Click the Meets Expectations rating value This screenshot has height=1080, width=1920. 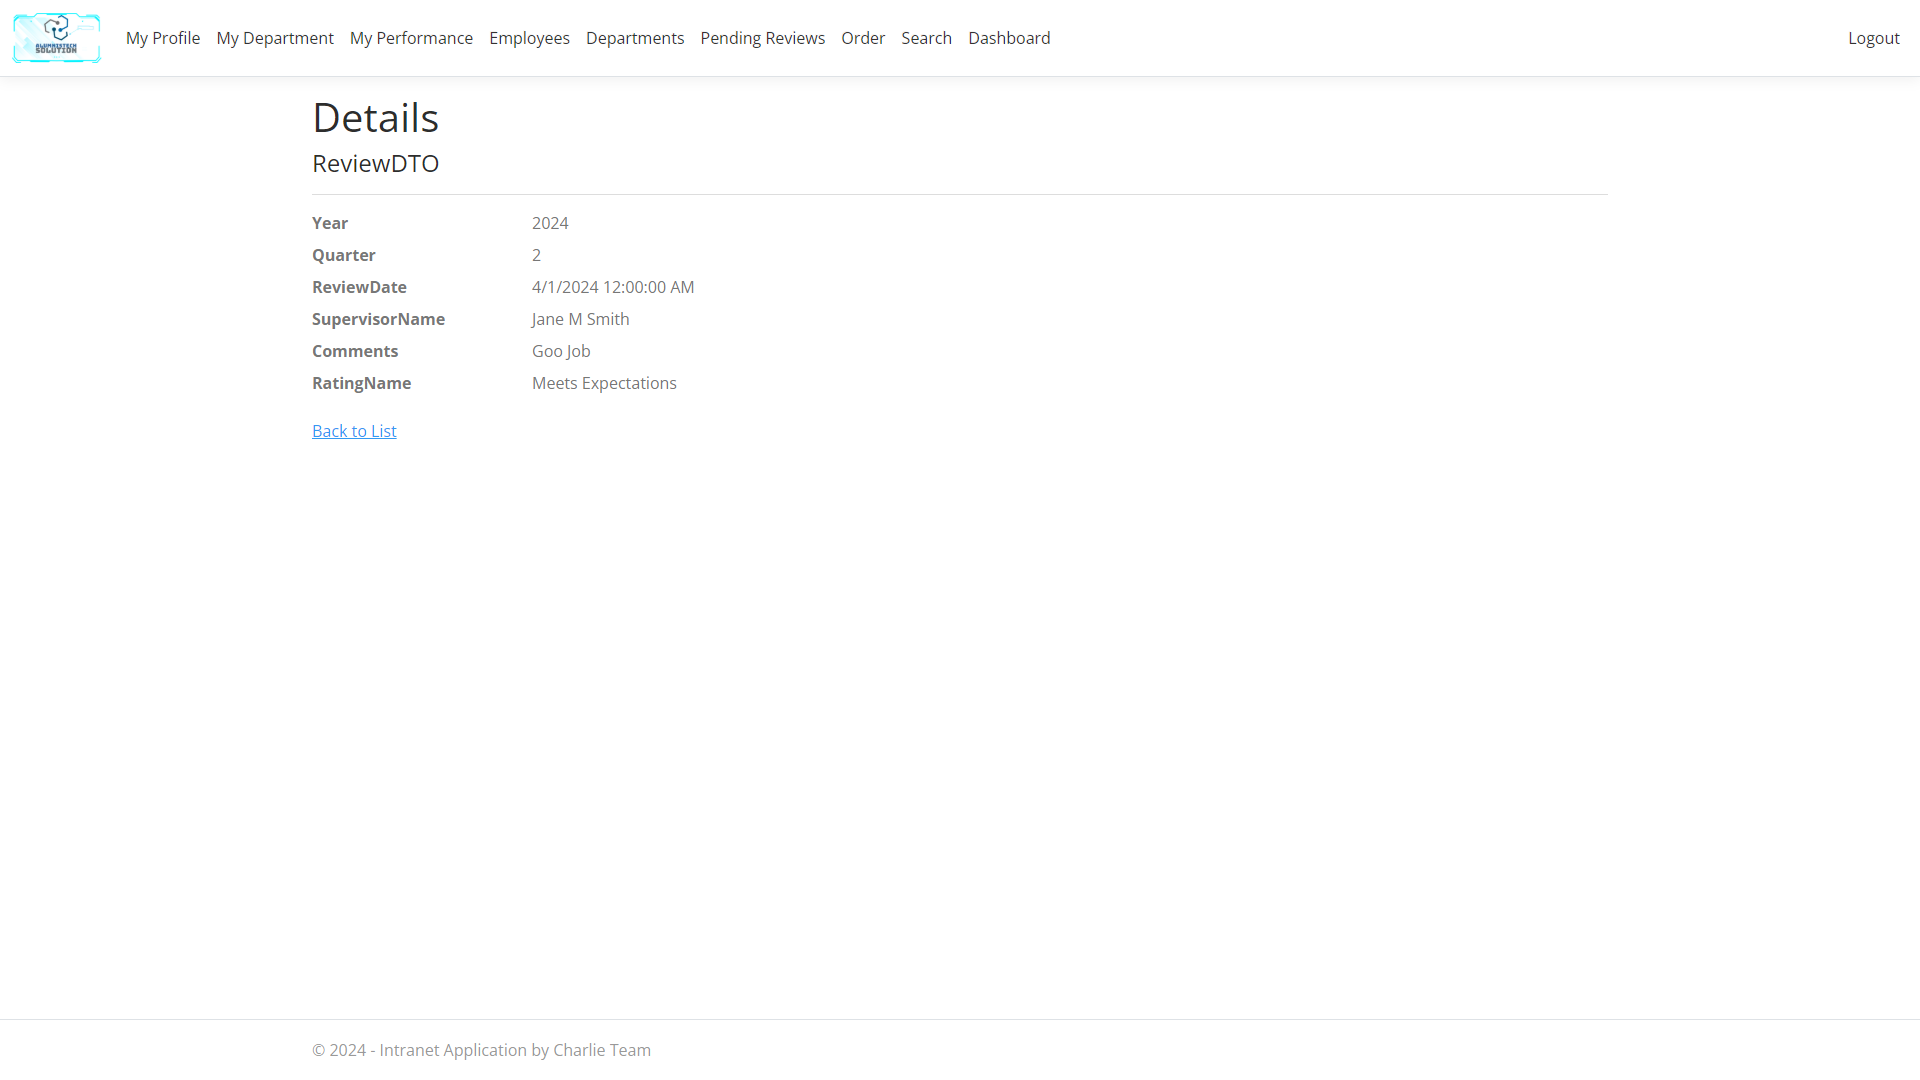pos(604,383)
